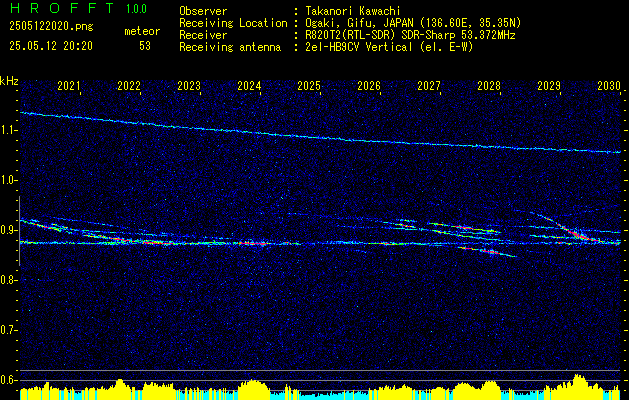This screenshot has width=629, height=400.
Task: Click the 2026 time axis label
Action: pos(369,85)
